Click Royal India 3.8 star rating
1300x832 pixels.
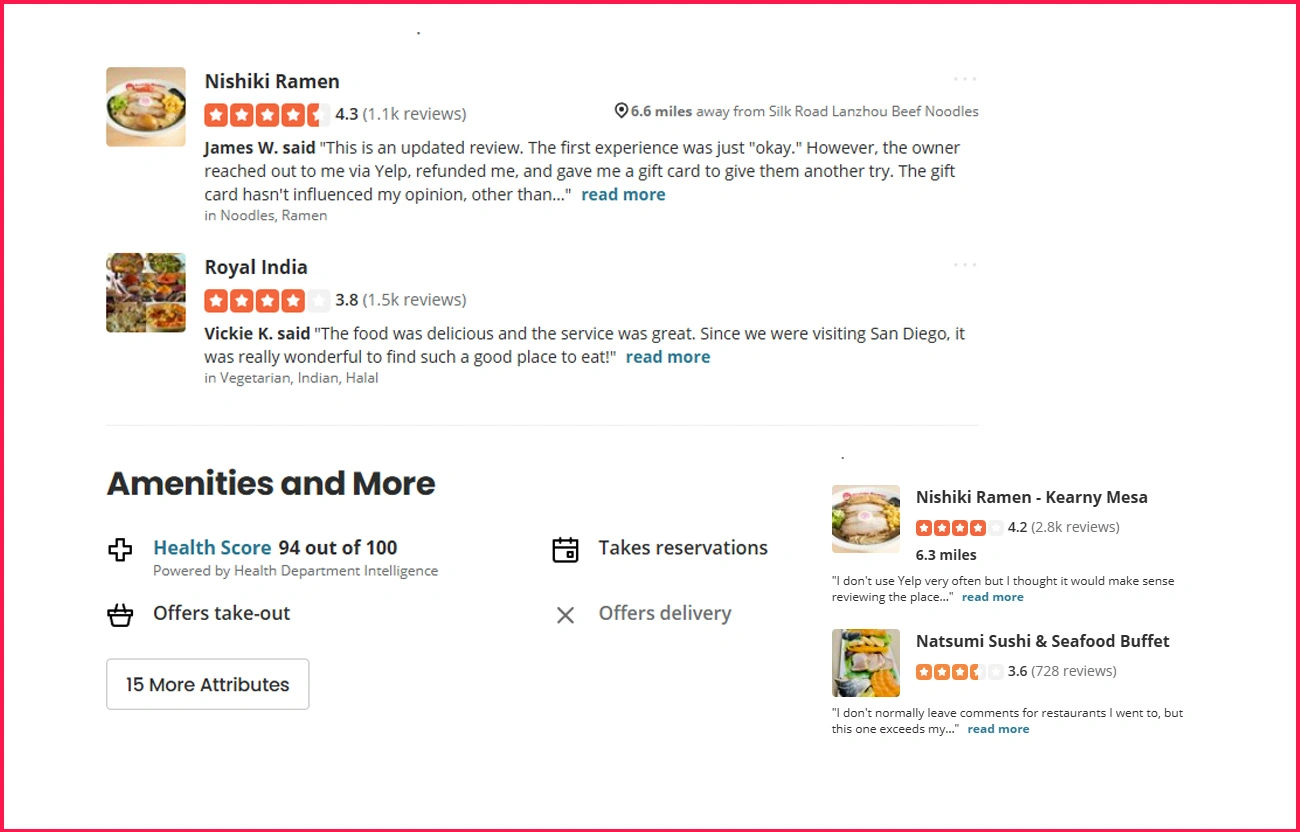pyautogui.click(x=267, y=301)
